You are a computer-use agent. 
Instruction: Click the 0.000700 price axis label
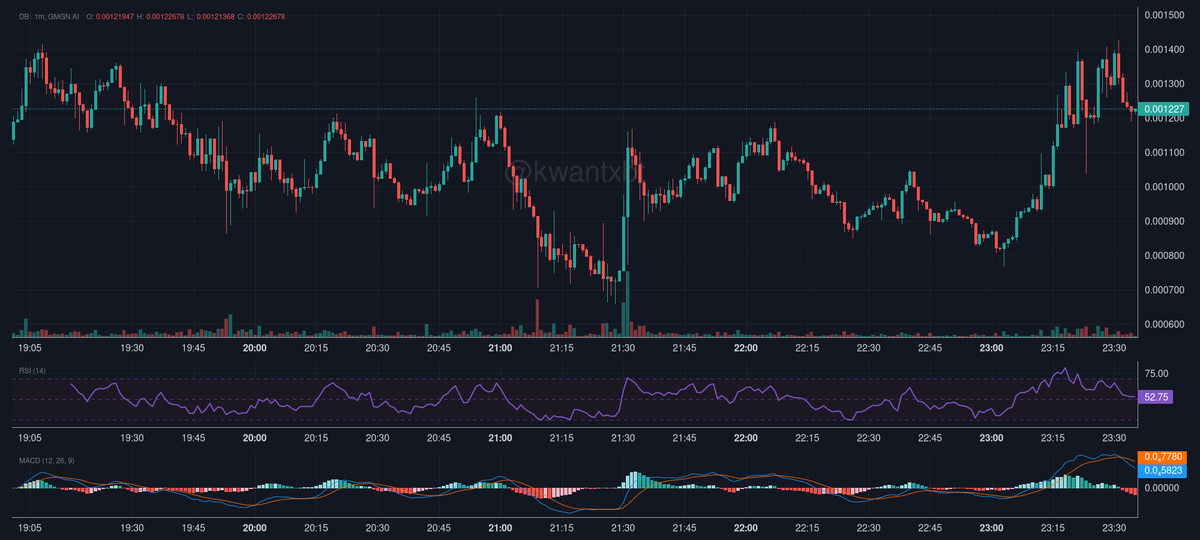tap(1164, 290)
